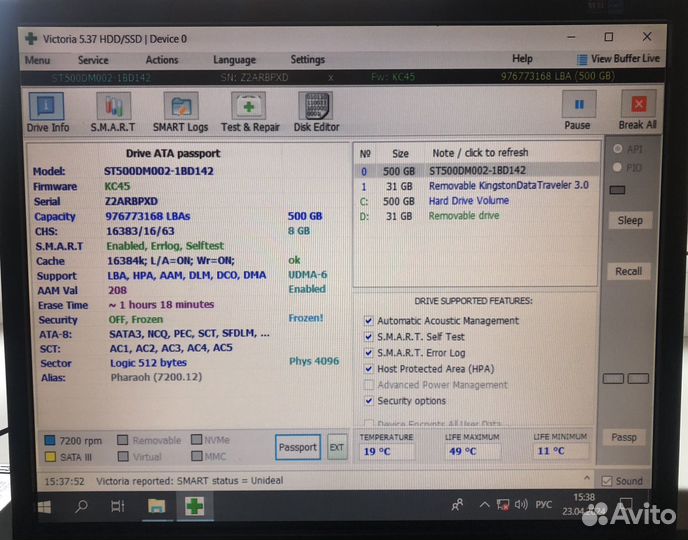Click the serial value Z2ARBPXD

point(131,201)
